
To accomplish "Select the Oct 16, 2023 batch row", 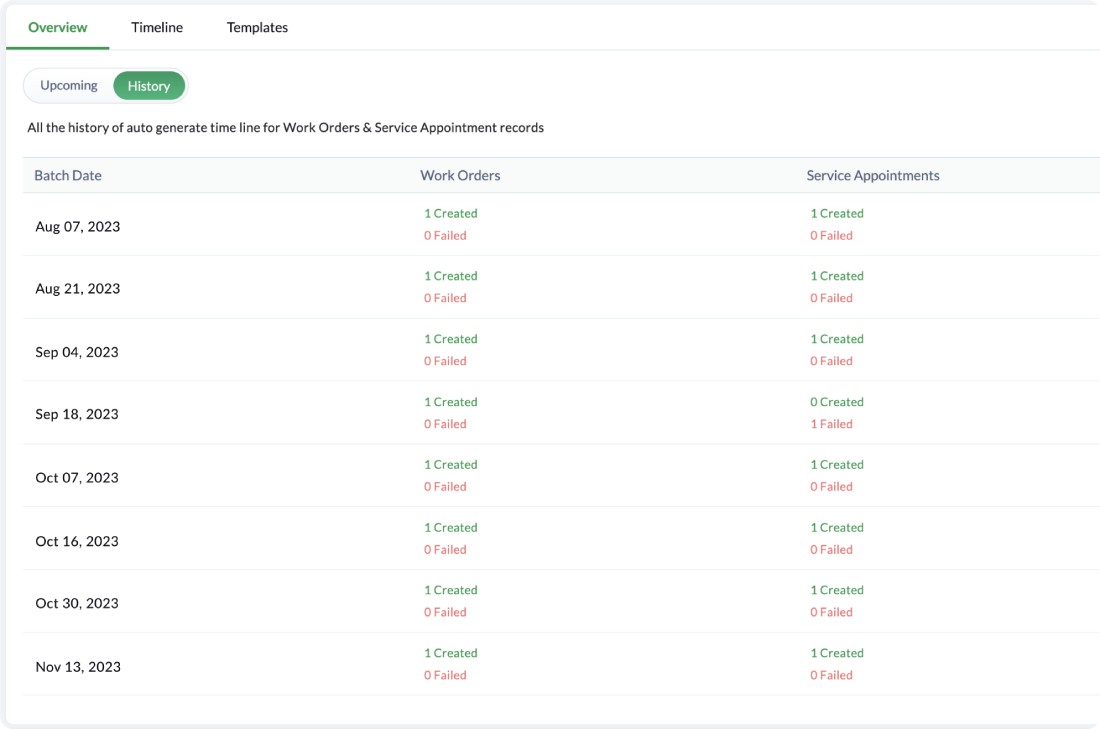I will (77, 541).
